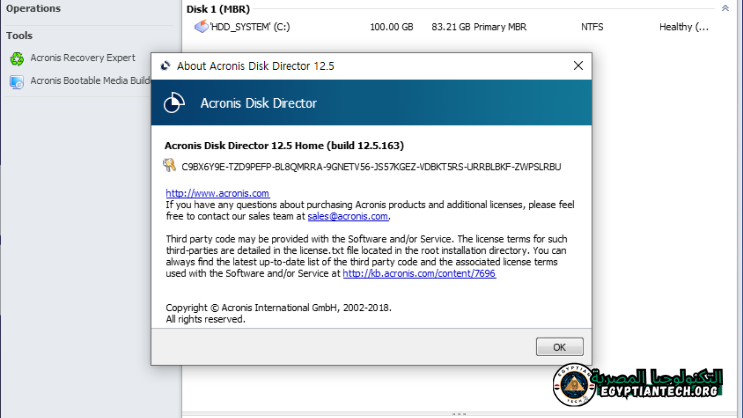Click the build 12.5.163 version line
The image size is (743, 418).
coord(284,145)
